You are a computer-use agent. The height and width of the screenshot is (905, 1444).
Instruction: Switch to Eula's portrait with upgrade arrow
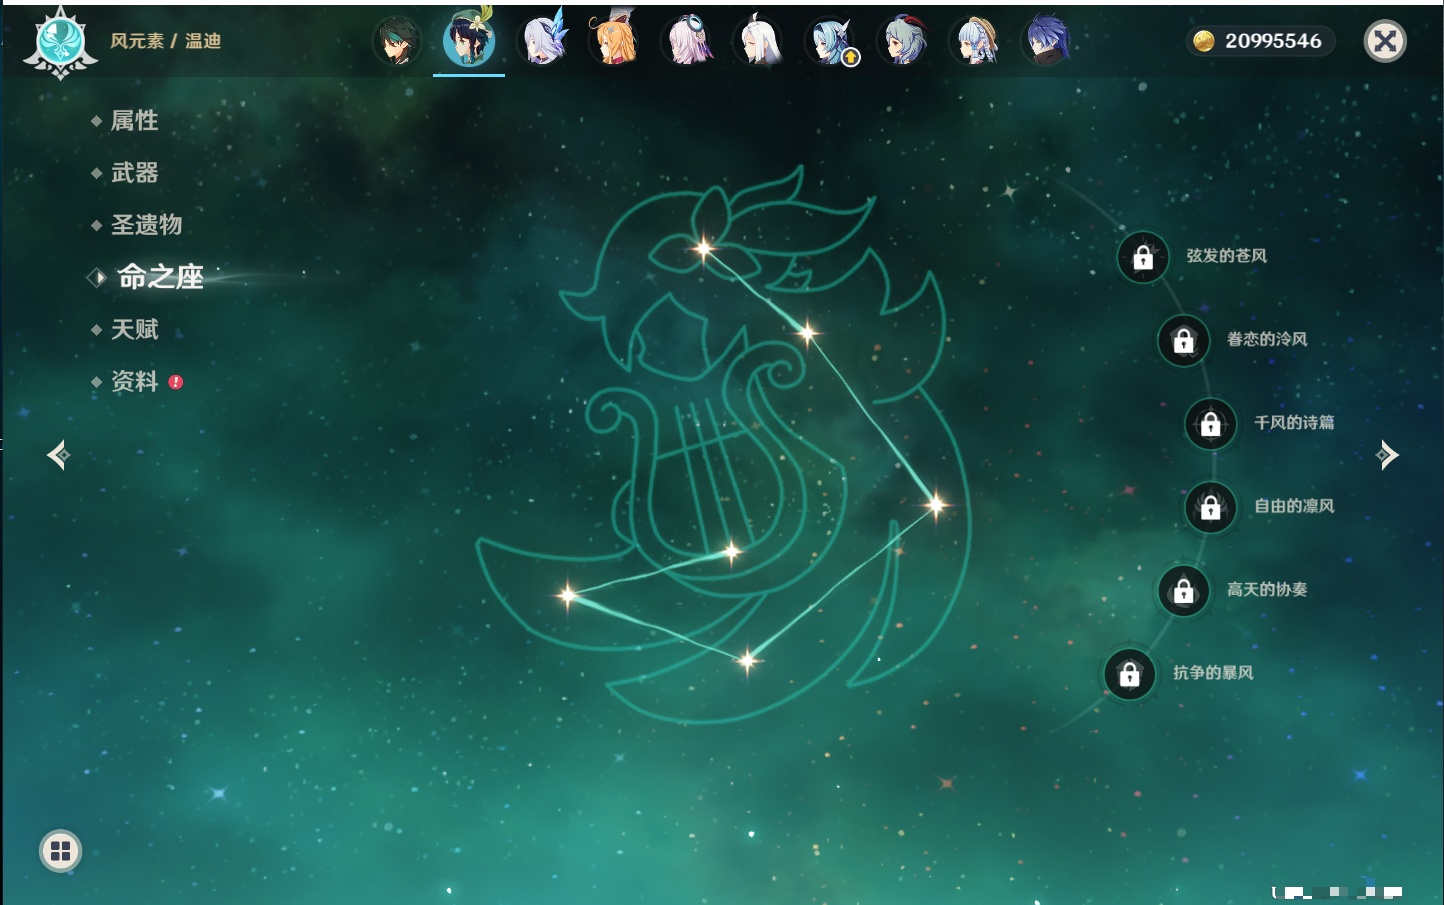[831, 42]
